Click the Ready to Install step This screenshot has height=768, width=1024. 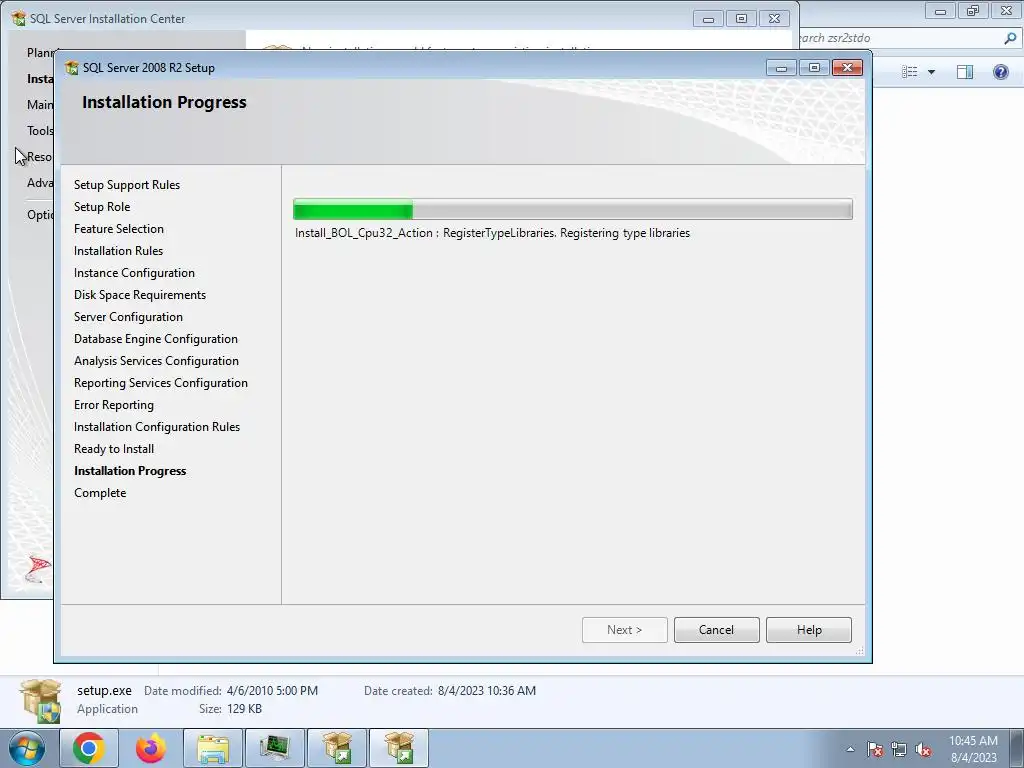pyautogui.click(x=114, y=449)
